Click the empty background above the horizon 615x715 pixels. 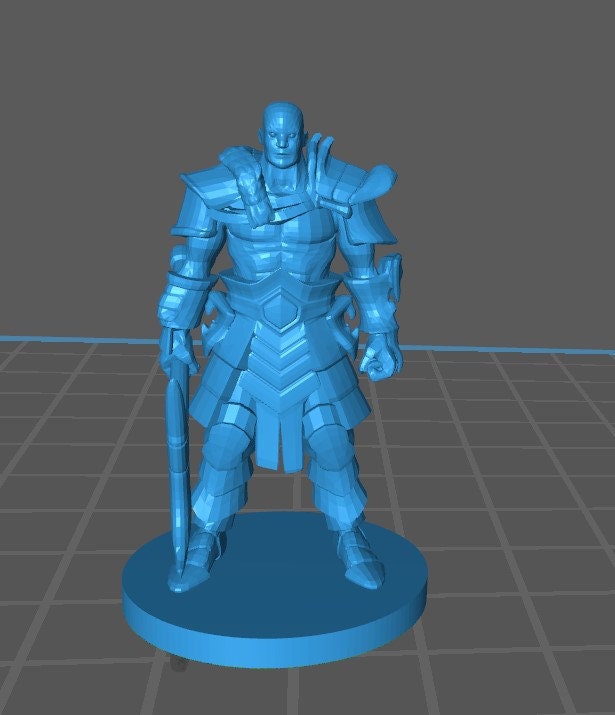coord(500,150)
